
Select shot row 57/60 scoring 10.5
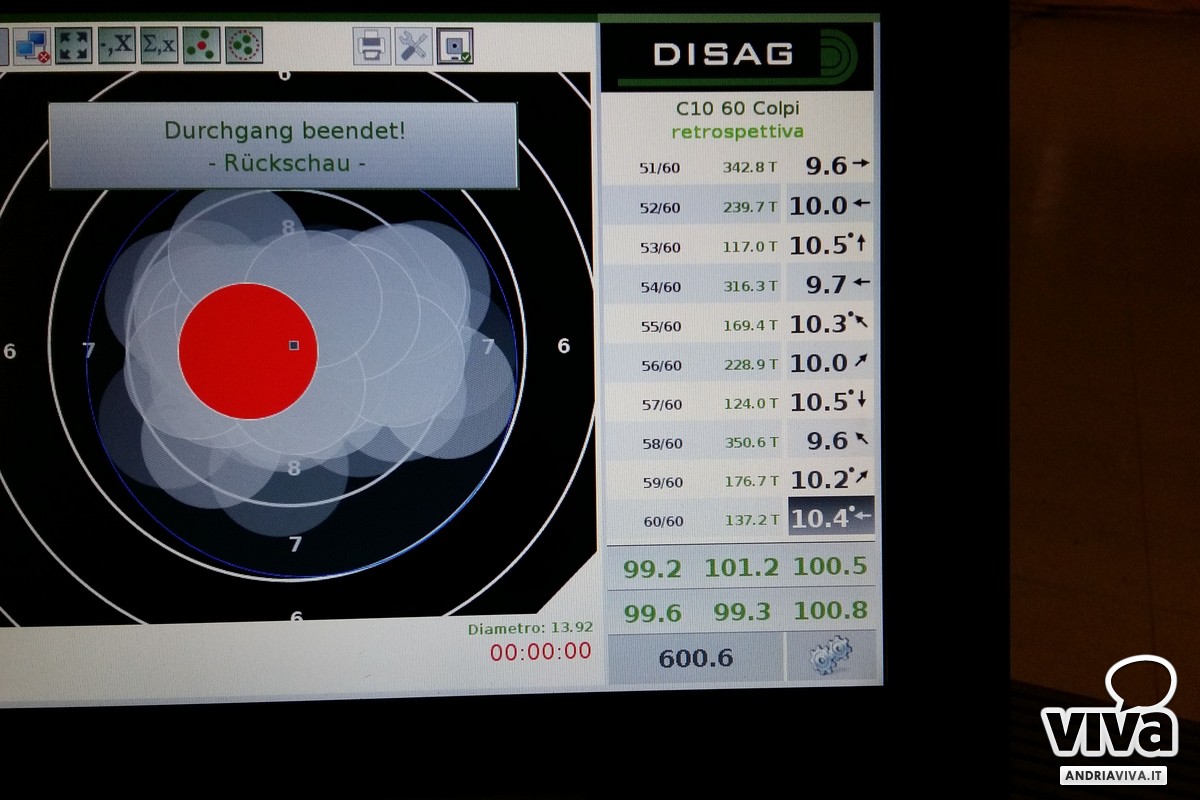pos(740,403)
